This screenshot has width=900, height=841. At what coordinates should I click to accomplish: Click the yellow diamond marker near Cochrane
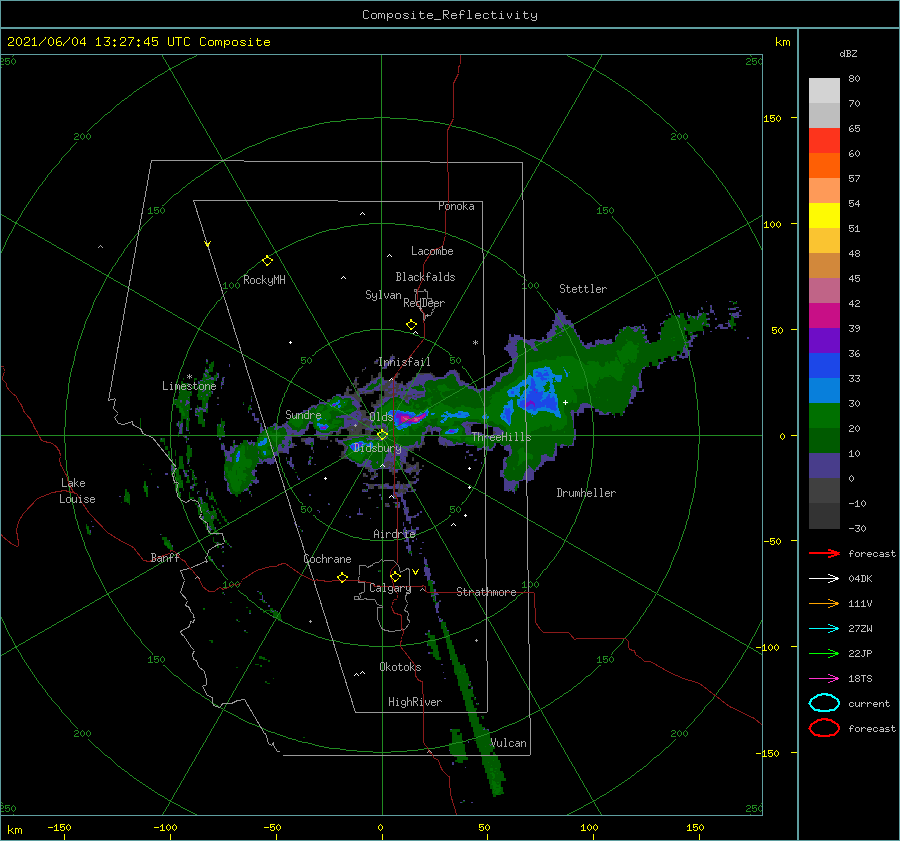[x=343, y=577]
